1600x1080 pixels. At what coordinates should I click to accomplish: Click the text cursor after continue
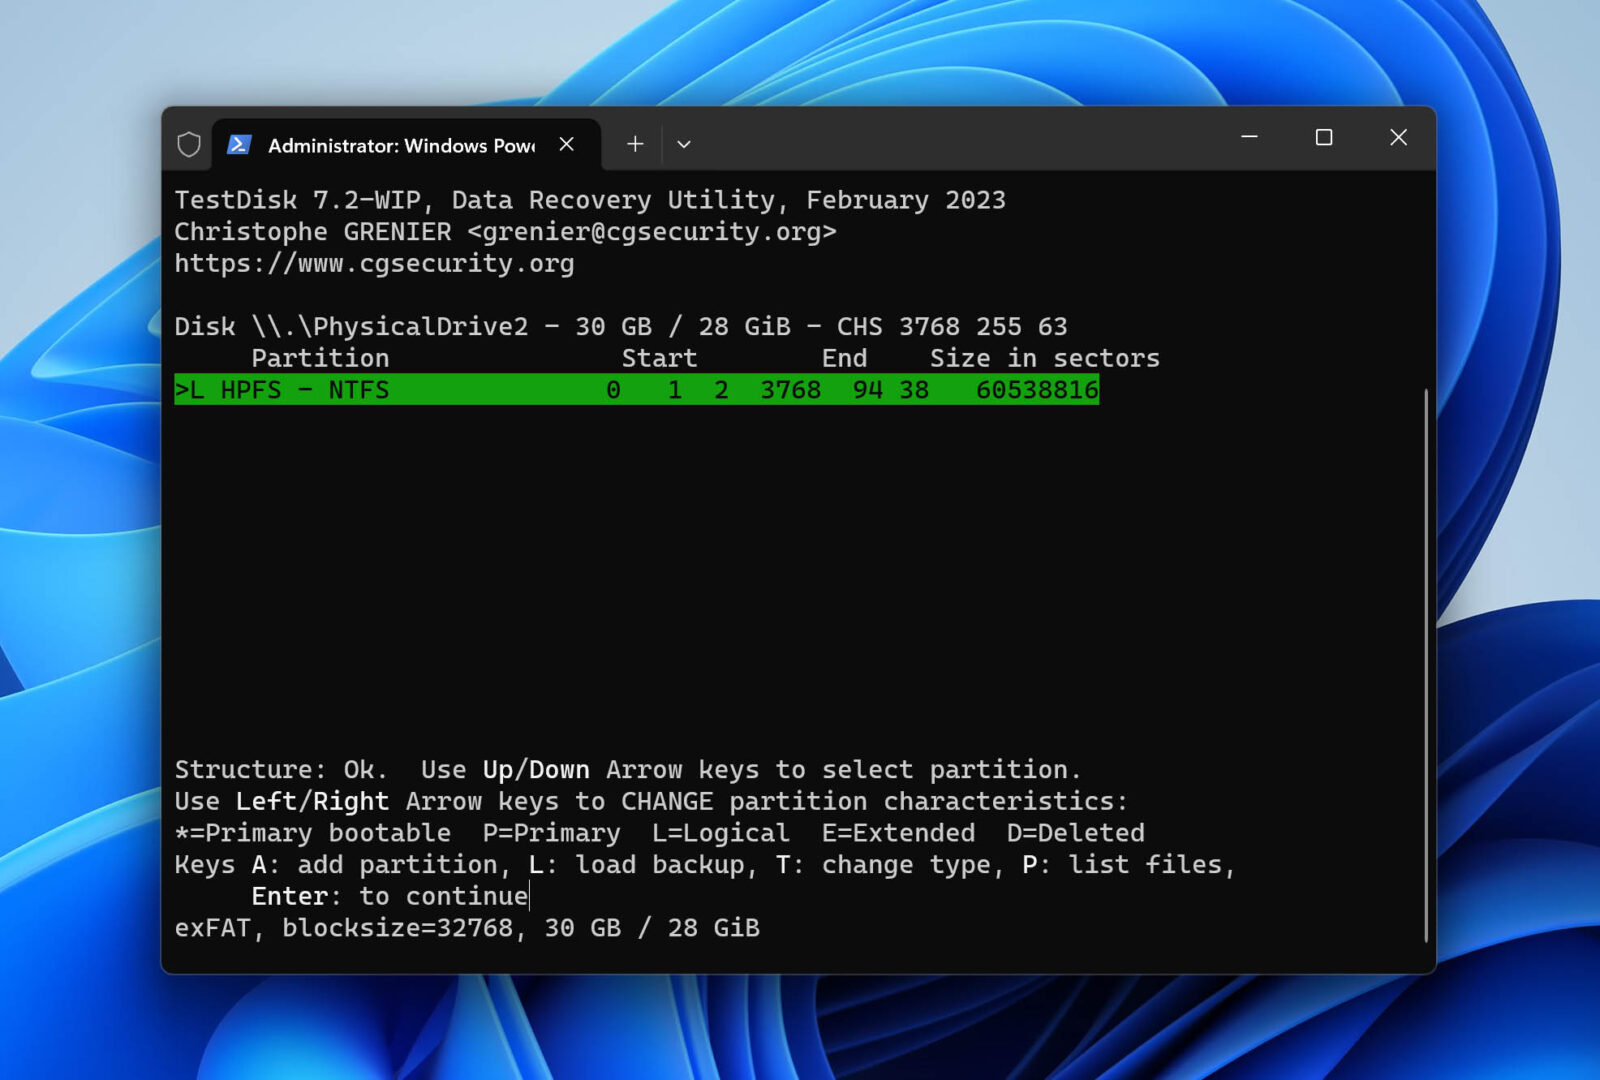529,896
